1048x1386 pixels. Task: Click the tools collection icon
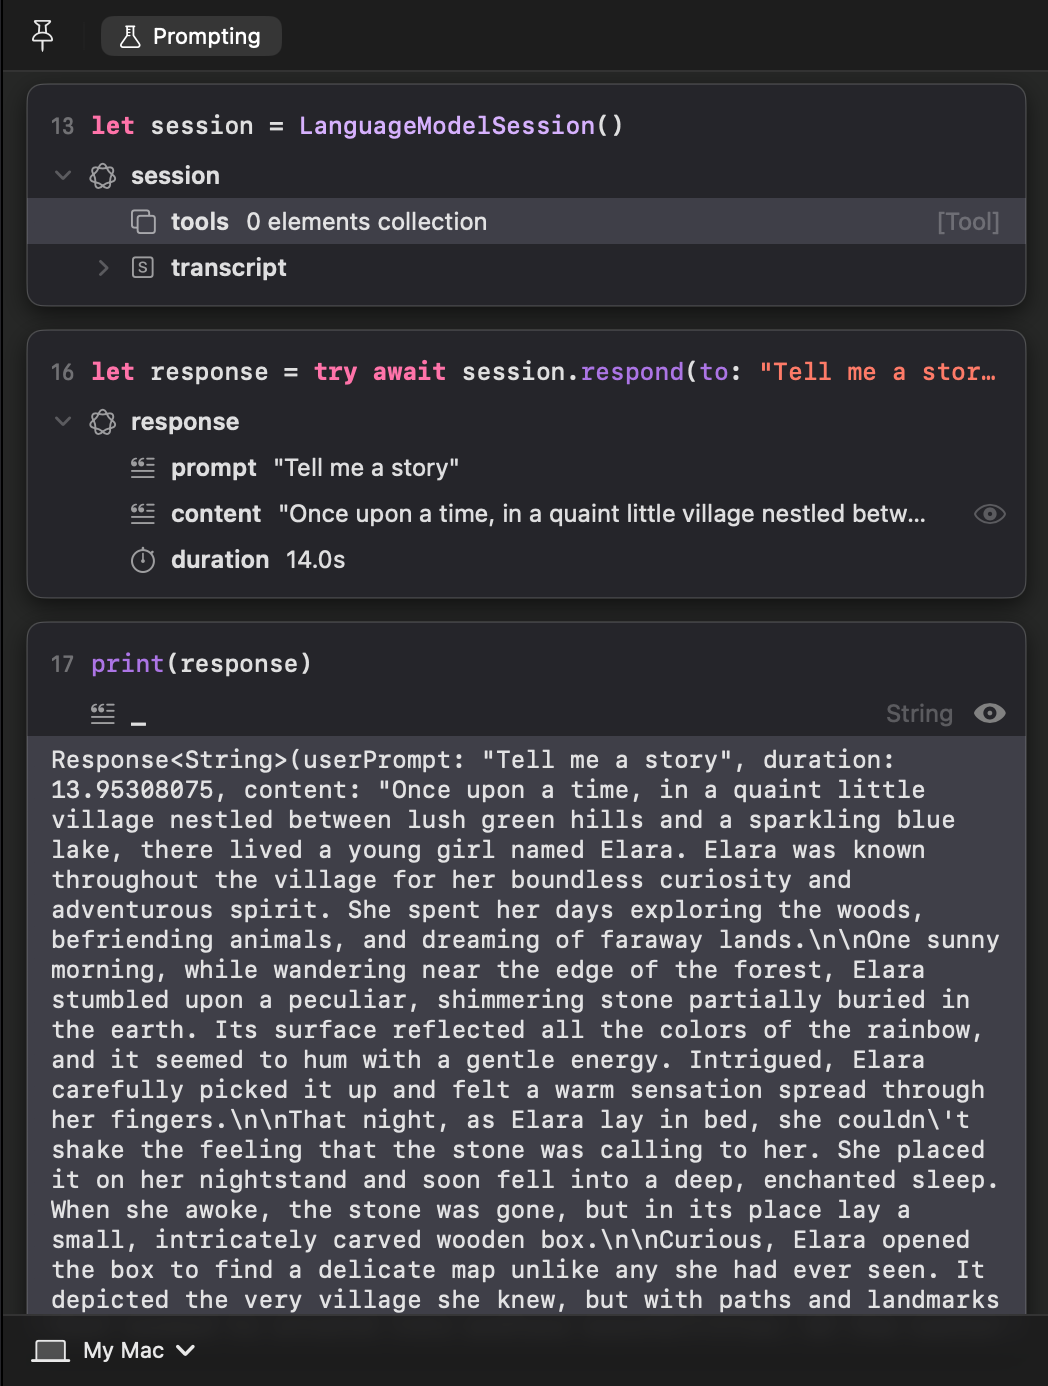click(x=143, y=222)
